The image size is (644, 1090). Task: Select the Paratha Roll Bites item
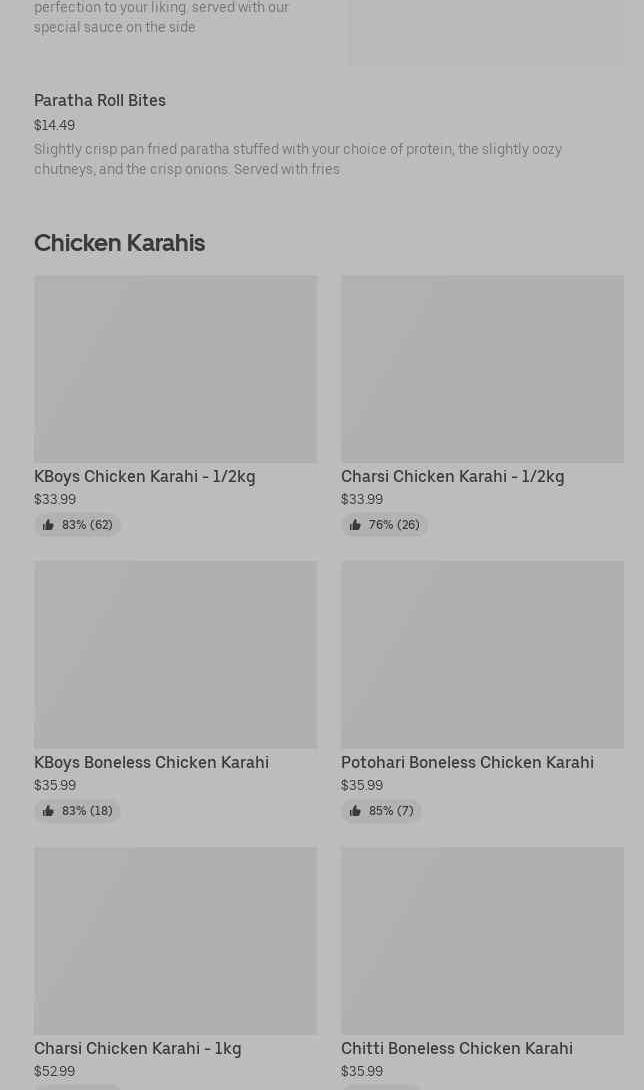coord(100,100)
